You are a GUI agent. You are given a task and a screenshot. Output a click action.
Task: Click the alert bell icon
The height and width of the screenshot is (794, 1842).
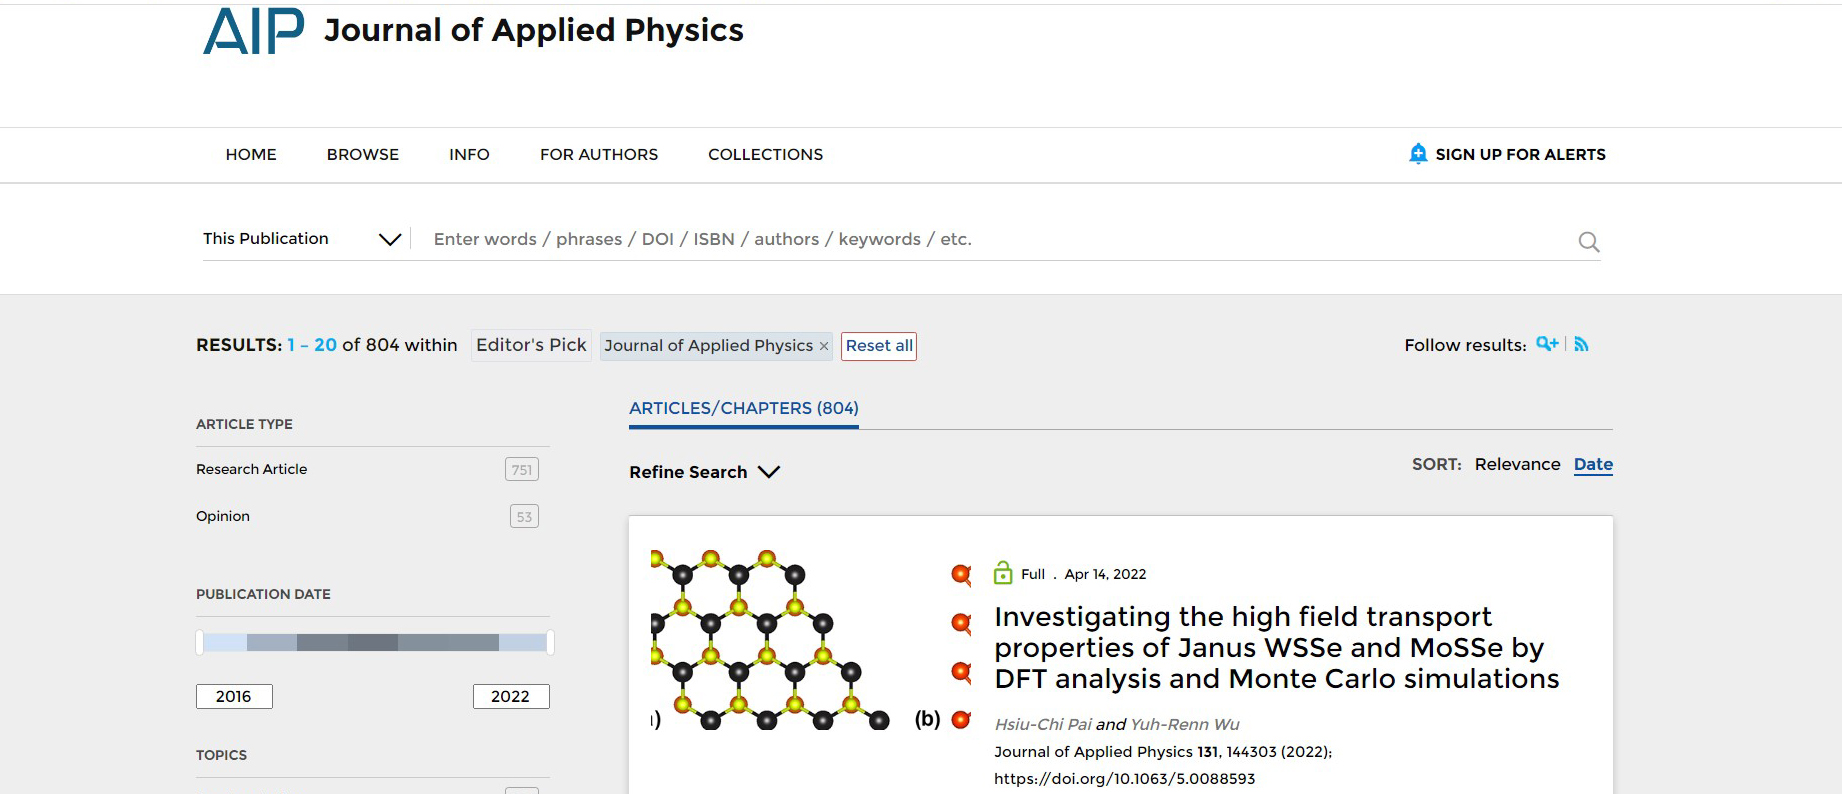[1418, 154]
